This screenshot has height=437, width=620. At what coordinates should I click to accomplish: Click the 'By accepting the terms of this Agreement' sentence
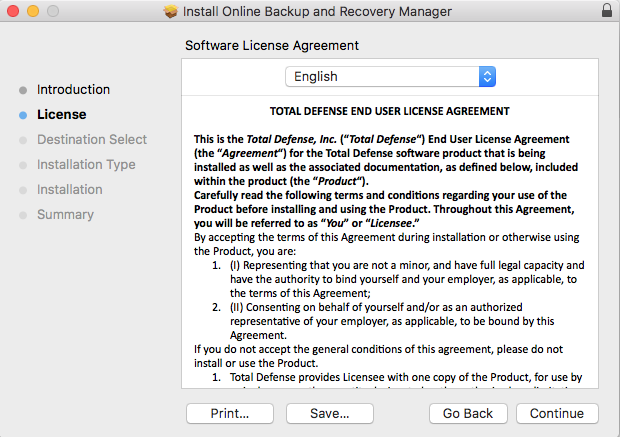point(386,244)
